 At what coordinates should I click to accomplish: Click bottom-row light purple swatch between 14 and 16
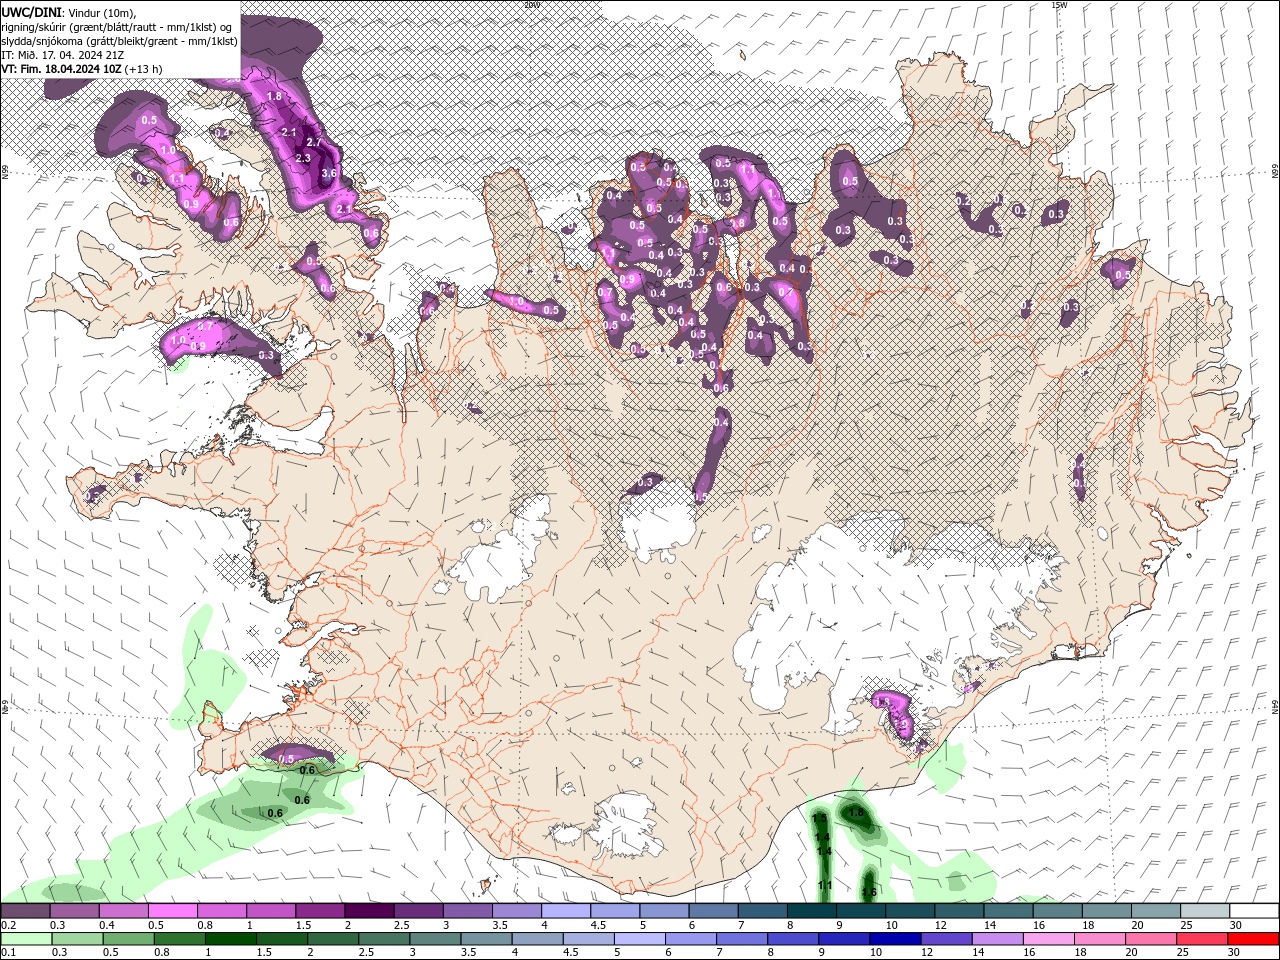pyautogui.click(x=998, y=939)
